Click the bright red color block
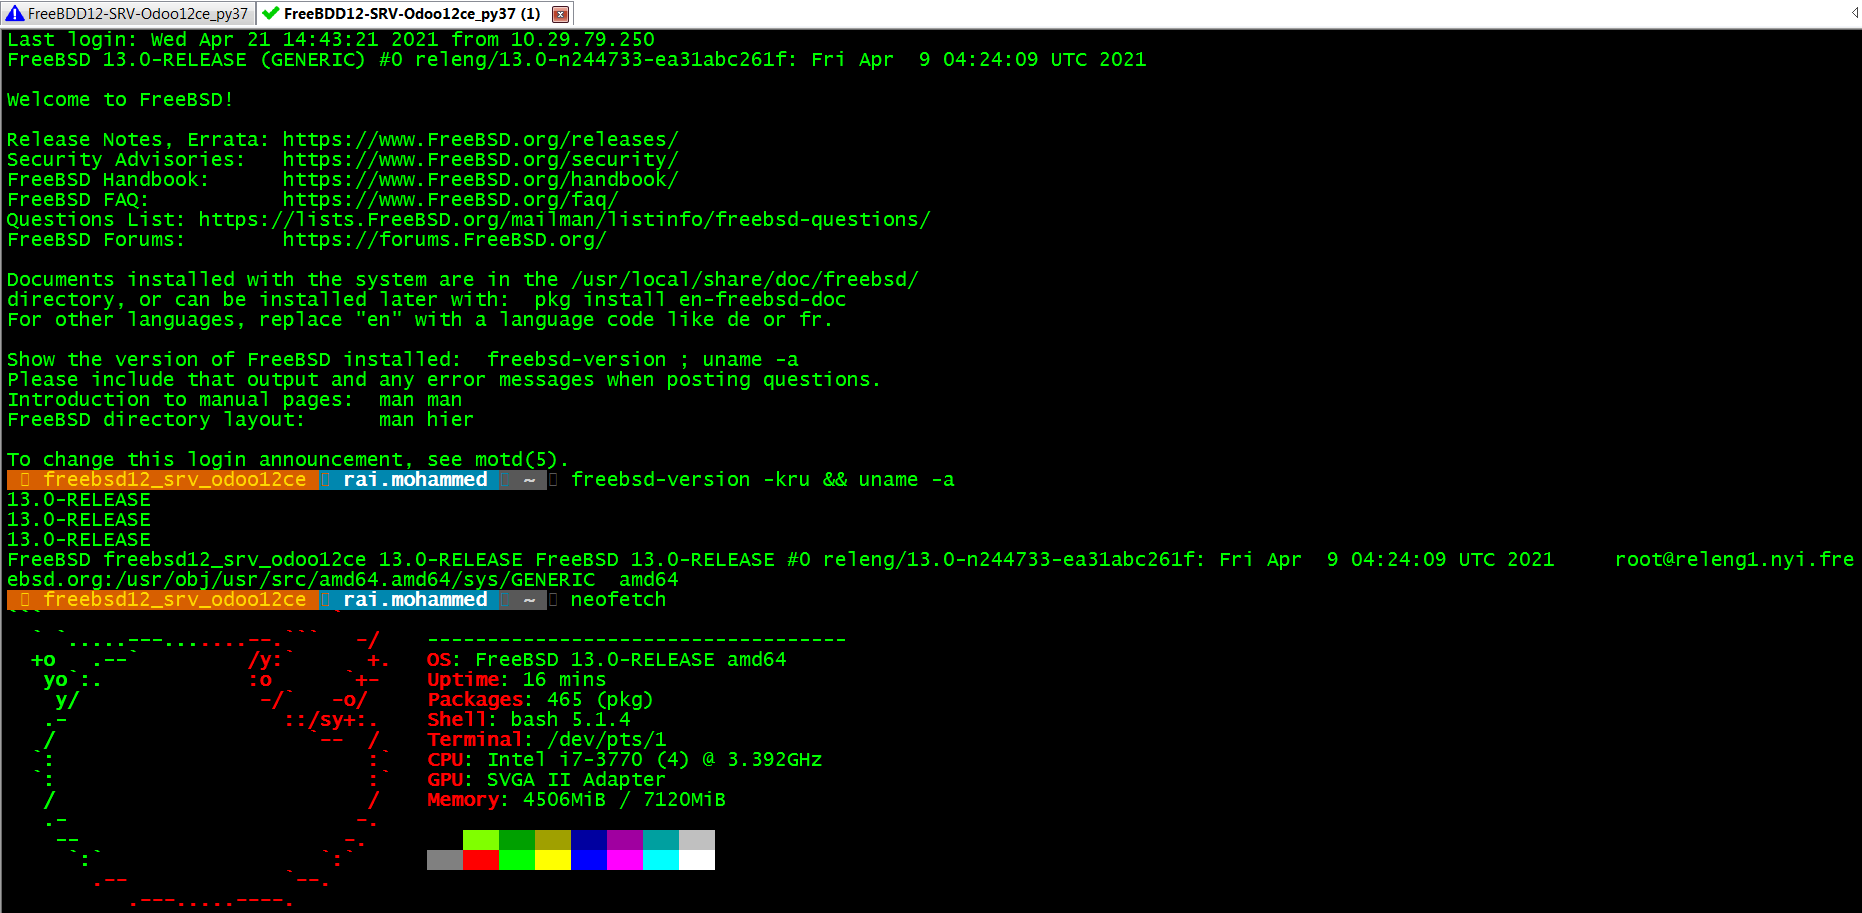 coord(481,860)
